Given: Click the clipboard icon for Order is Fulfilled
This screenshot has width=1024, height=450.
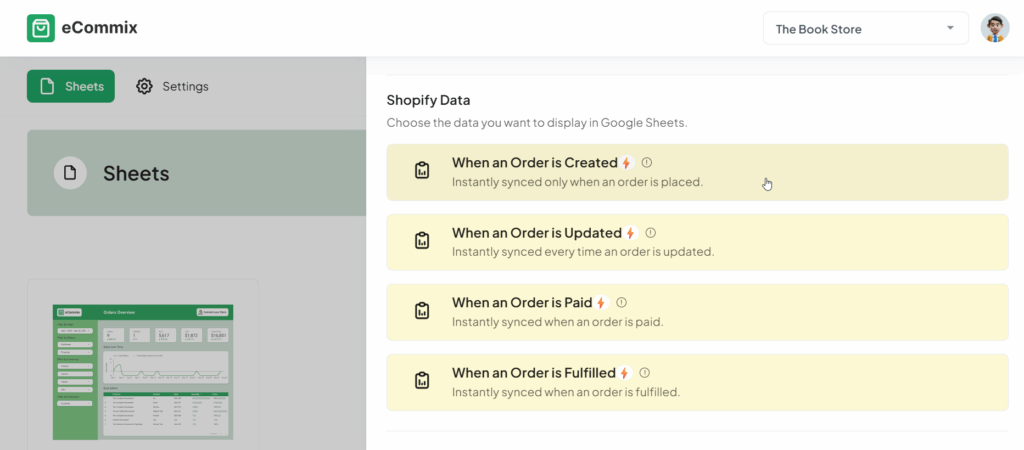Looking at the screenshot, I should [423, 381].
